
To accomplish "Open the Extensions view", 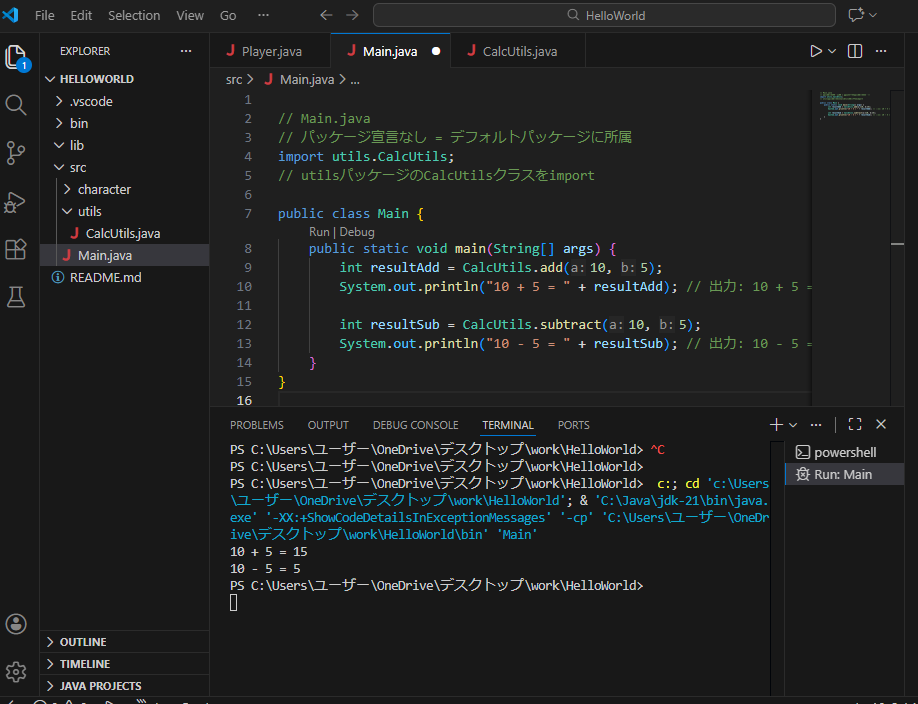I will point(16,249).
